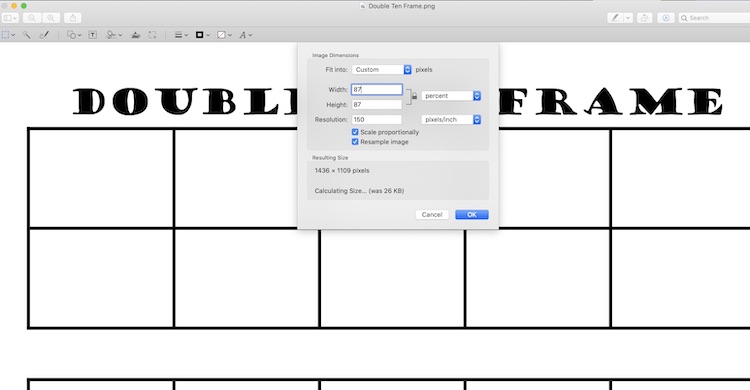The image size is (750, 390).
Task: Uncheck Scale proportionally checkbox
Action: [355, 132]
